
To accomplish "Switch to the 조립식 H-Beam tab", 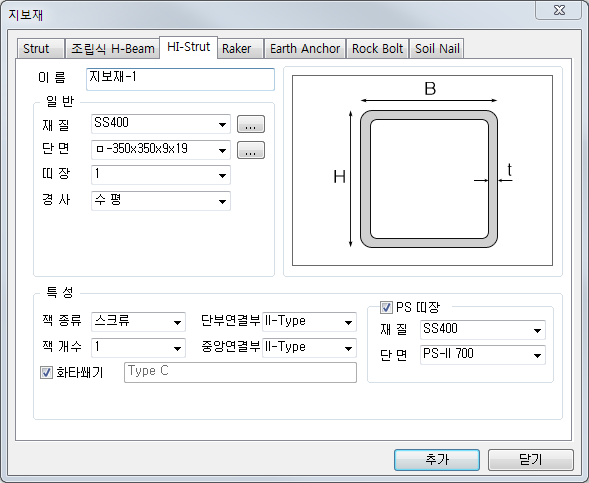I will [113, 48].
